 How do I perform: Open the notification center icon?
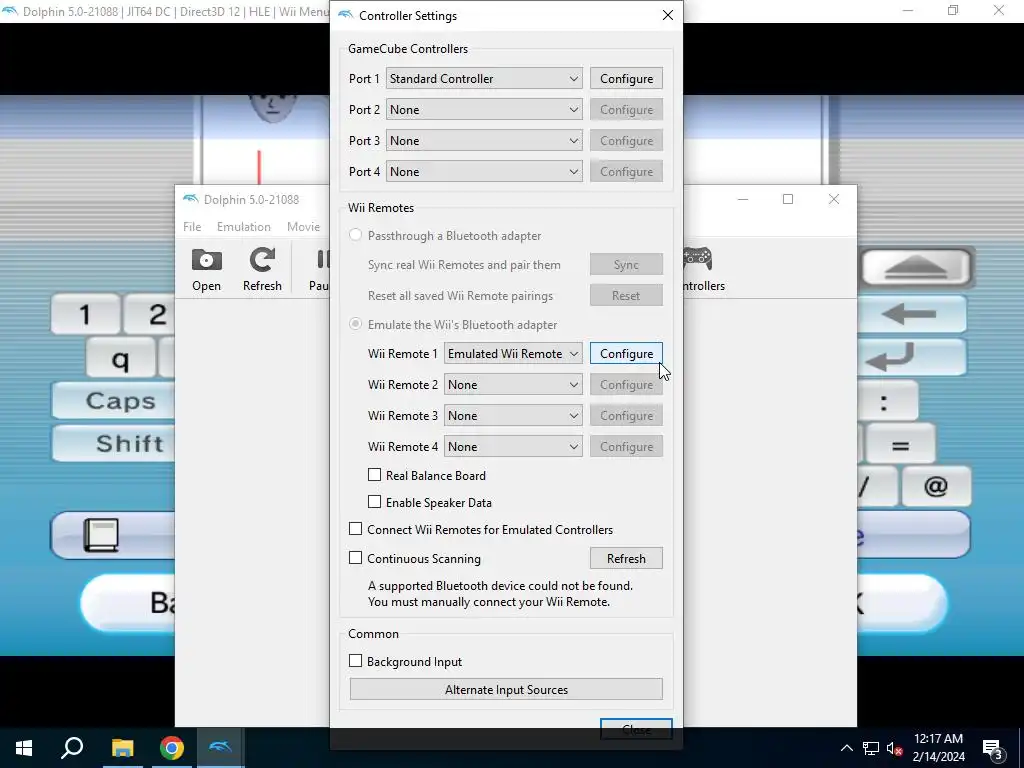coord(992,748)
